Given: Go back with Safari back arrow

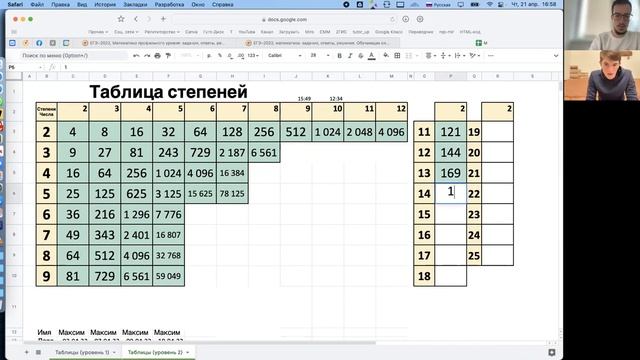Looking at the screenshot, I should point(136,19).
